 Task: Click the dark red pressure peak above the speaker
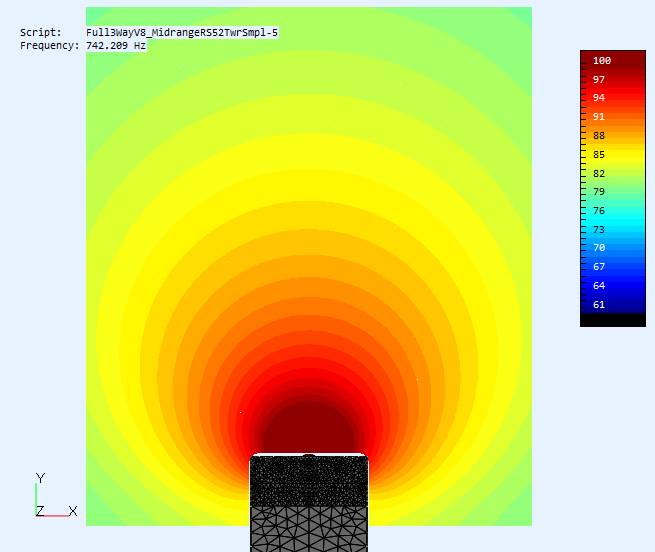pyautogui.click(x=309, y=427)
